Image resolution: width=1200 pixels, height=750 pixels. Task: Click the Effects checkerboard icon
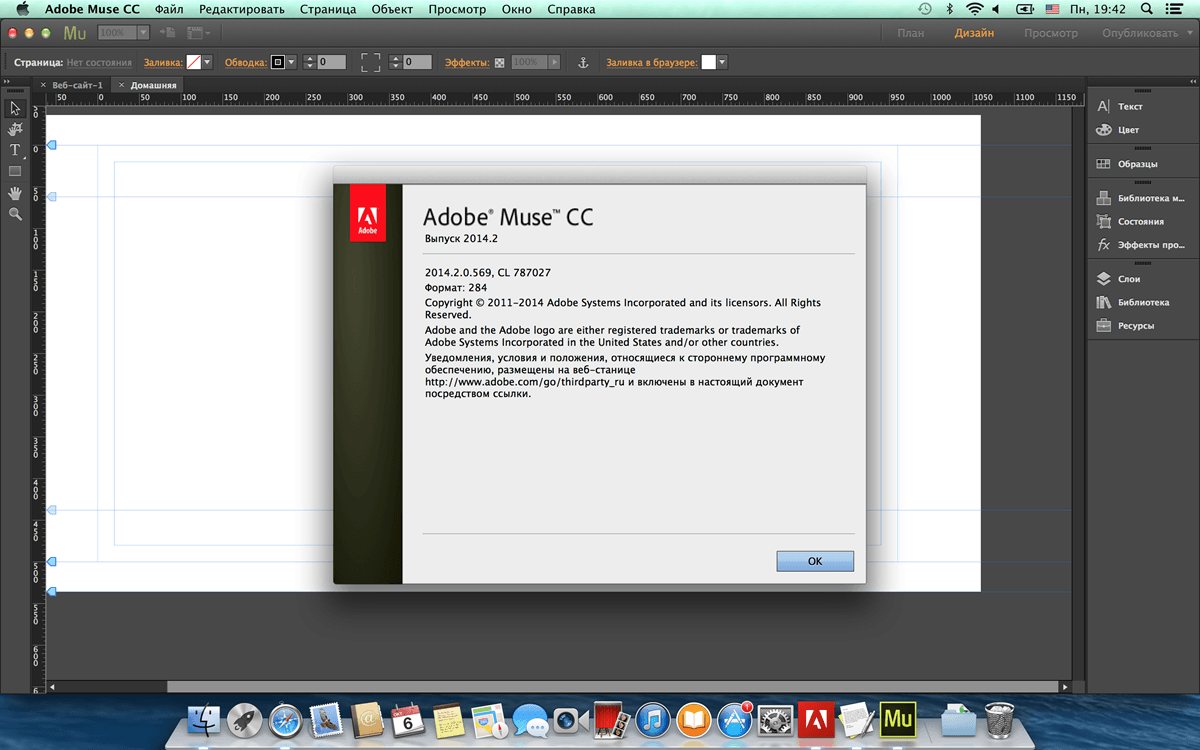499,62
